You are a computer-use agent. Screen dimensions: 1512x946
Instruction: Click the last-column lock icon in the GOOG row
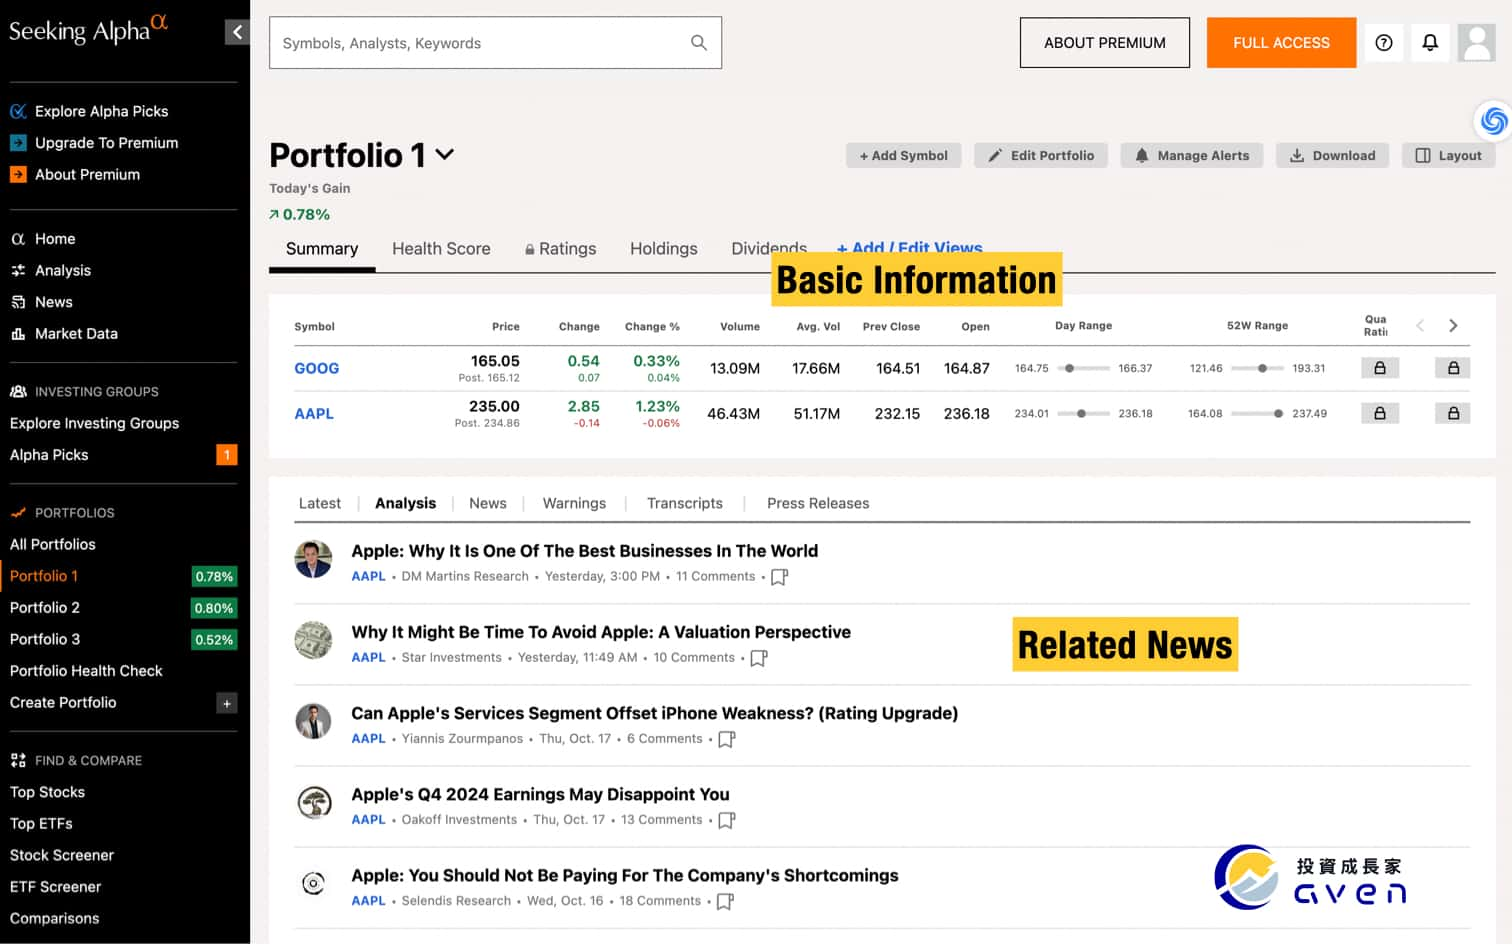1453,368
